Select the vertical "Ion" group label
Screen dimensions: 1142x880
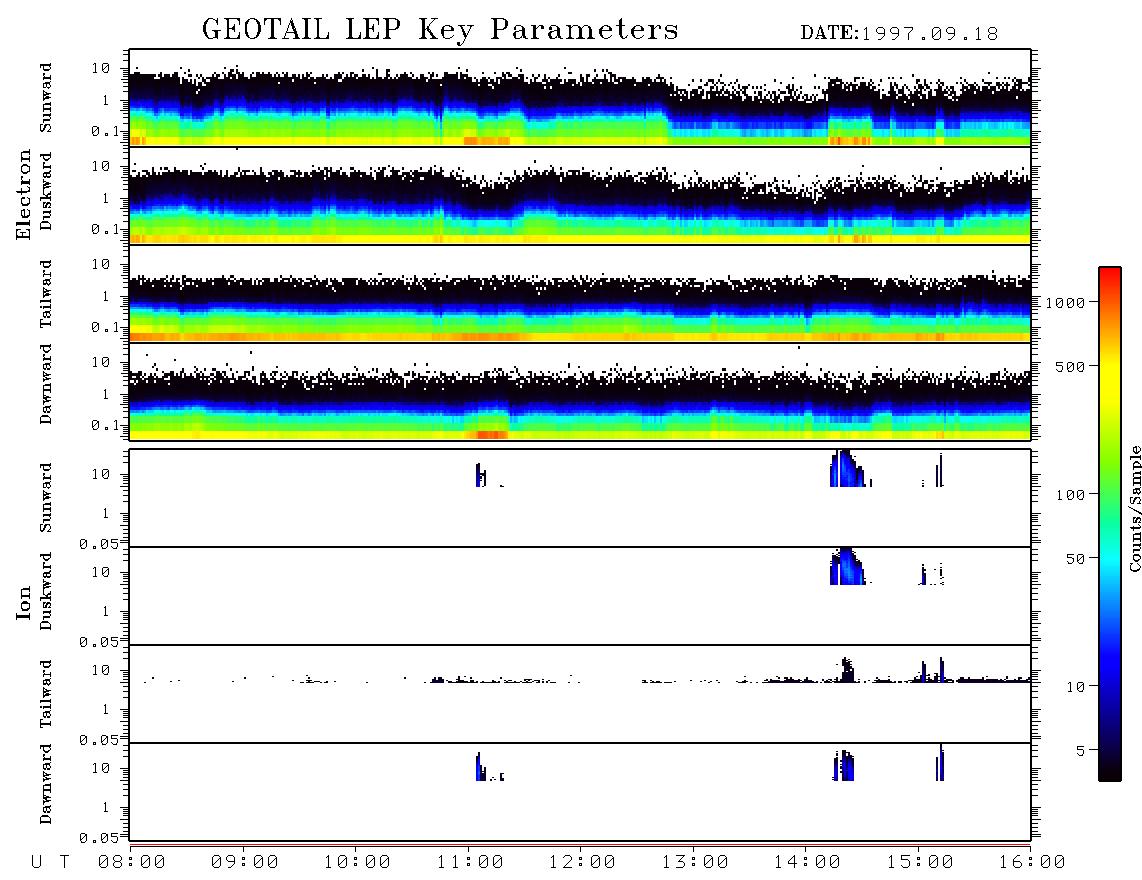pyautogui.click(x=24, y=602)
